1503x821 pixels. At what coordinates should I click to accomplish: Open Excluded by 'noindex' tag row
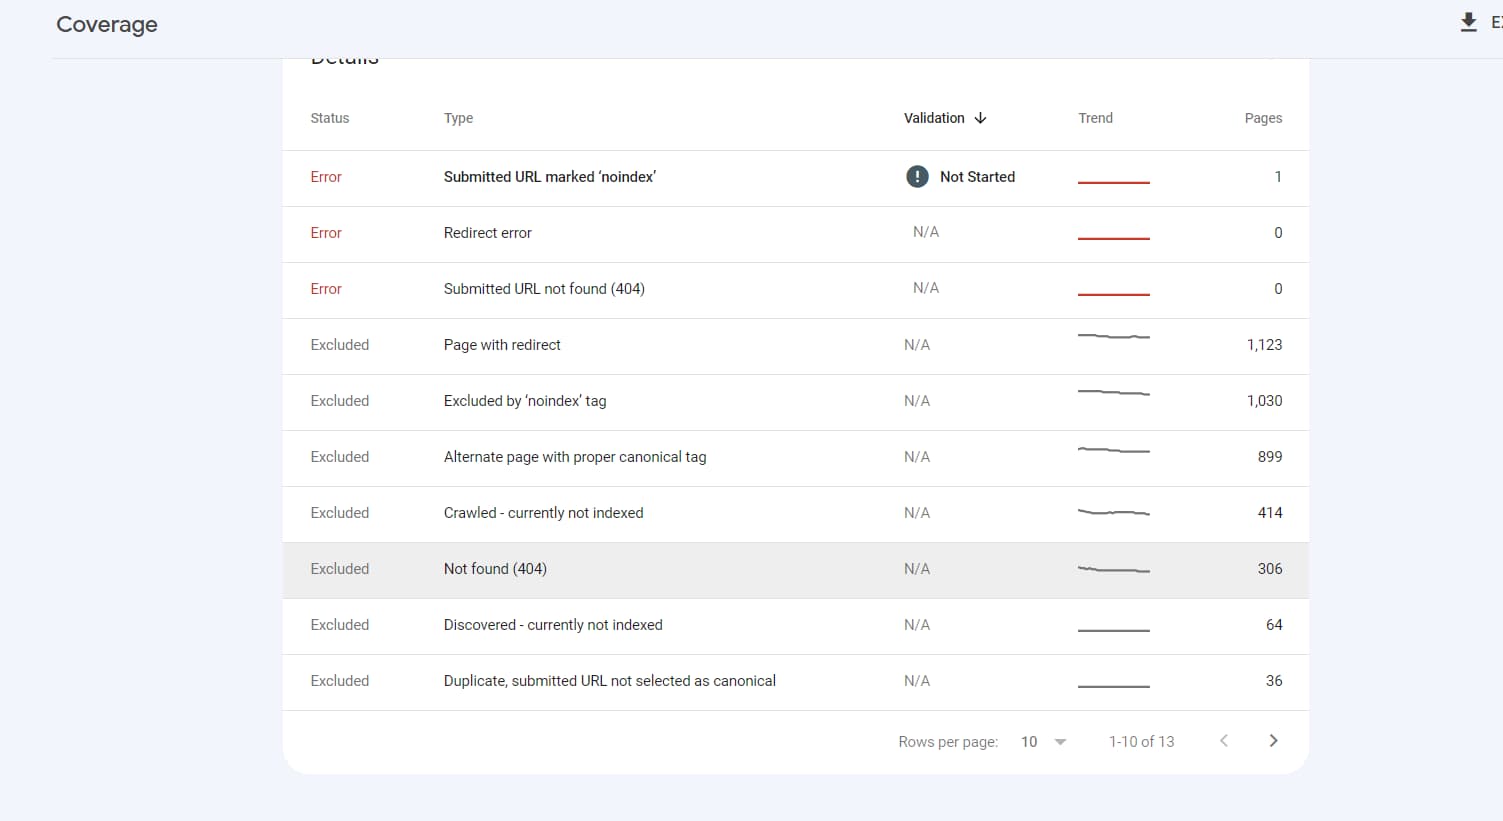(x=795, y=402)
